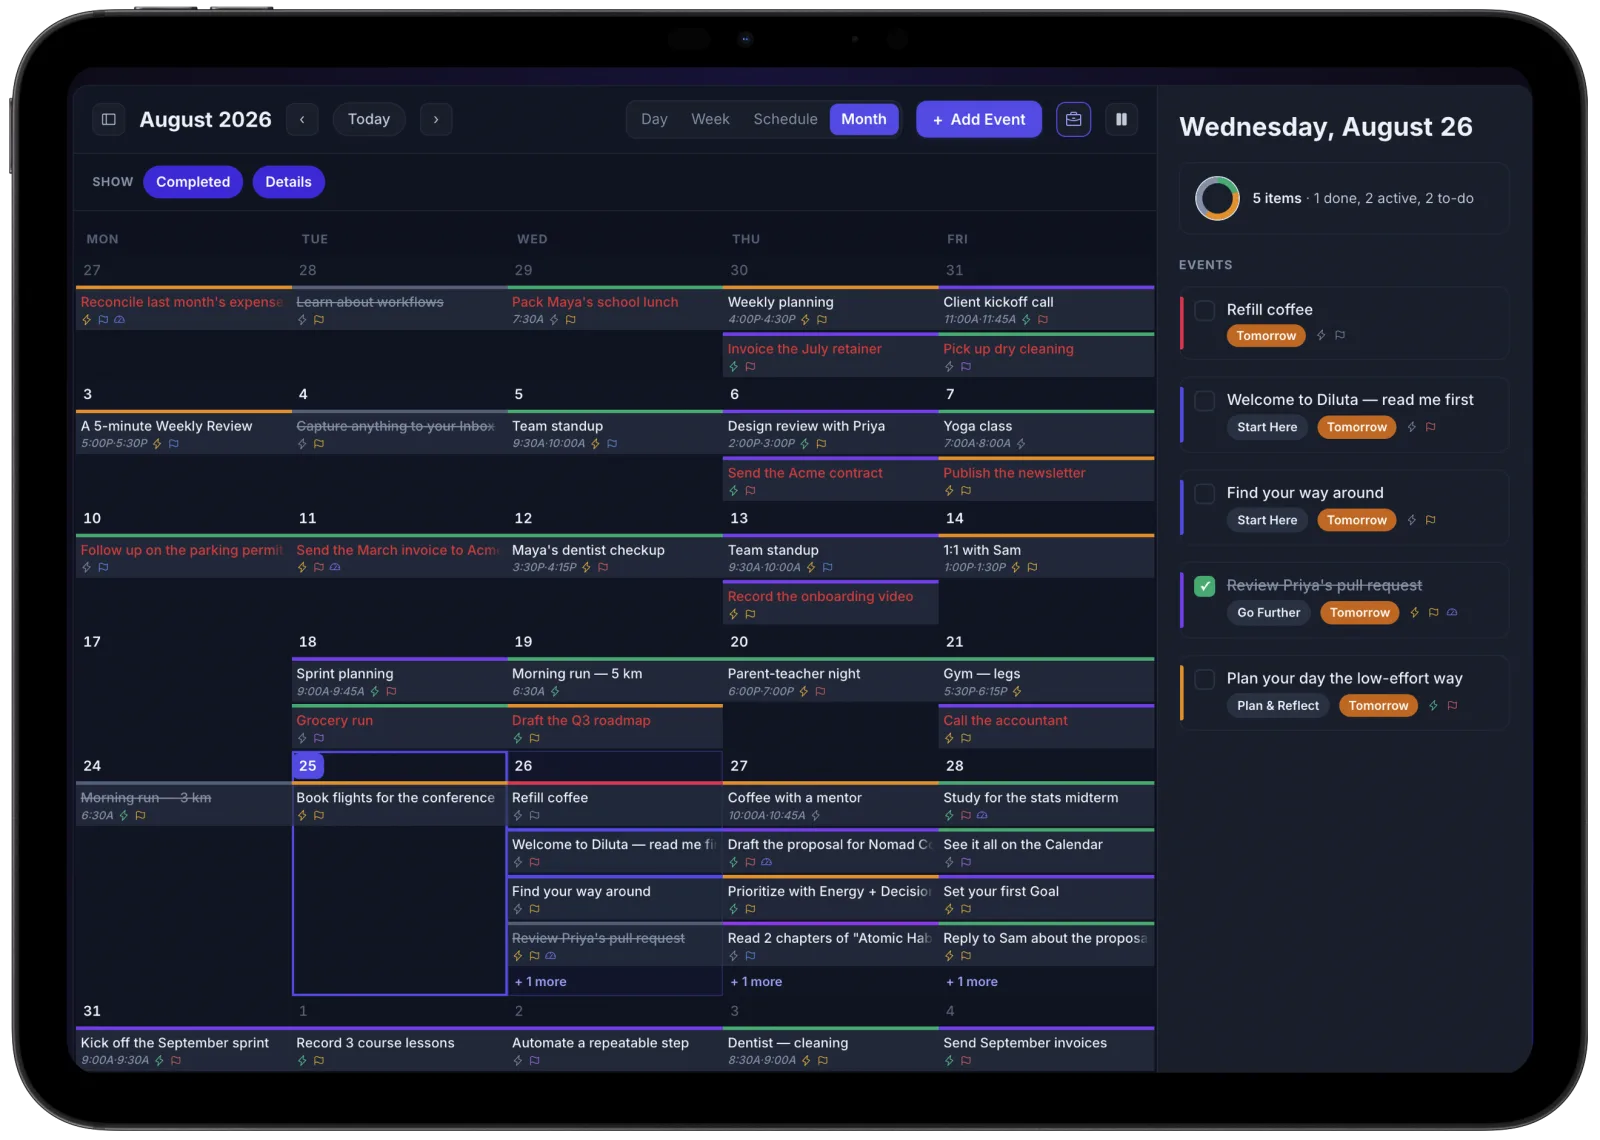Toggle the Completed filter off
The height and width of the screenshot is (1140, 1600).
[x=193, y=182]
